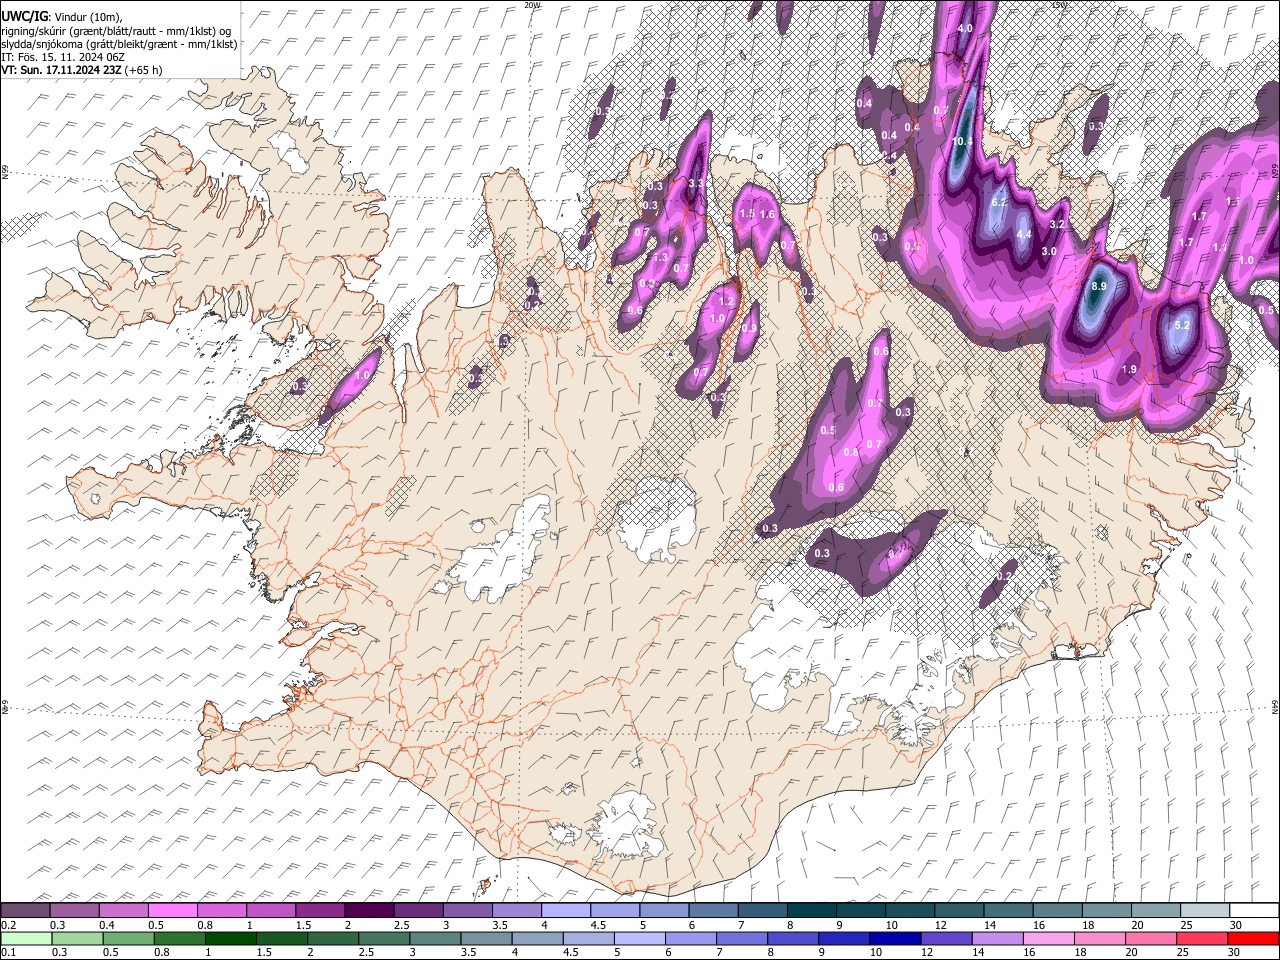Click top legend swatch between 4 and 4.5
This screenshot has height=960, width=1280.
[x=566, y=910]
